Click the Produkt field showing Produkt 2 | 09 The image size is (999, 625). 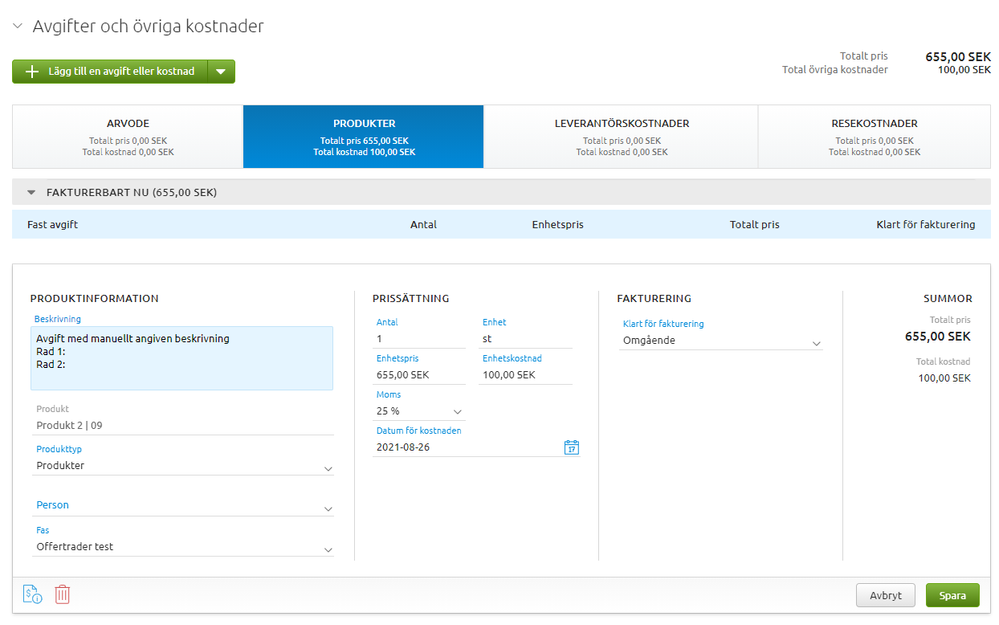tap(182, 425)
